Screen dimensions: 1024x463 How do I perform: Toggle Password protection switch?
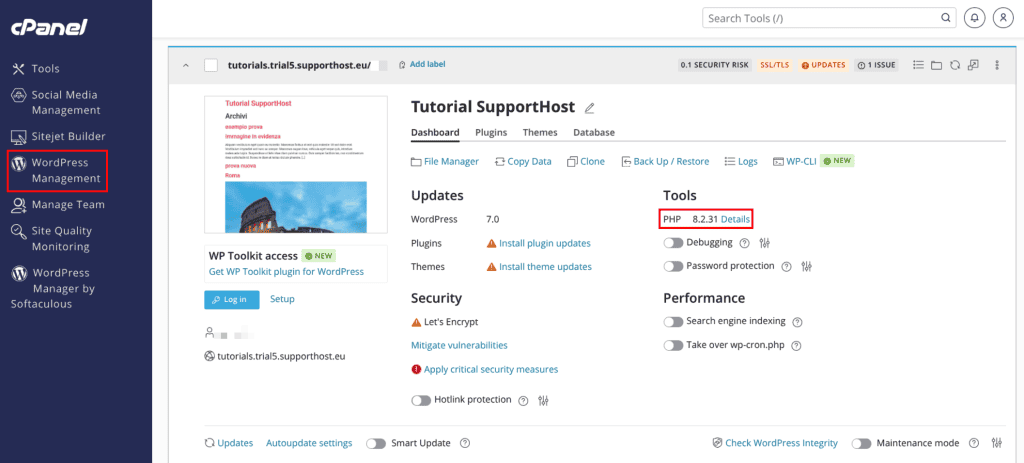pyautogui.click(x=673, y=266)
